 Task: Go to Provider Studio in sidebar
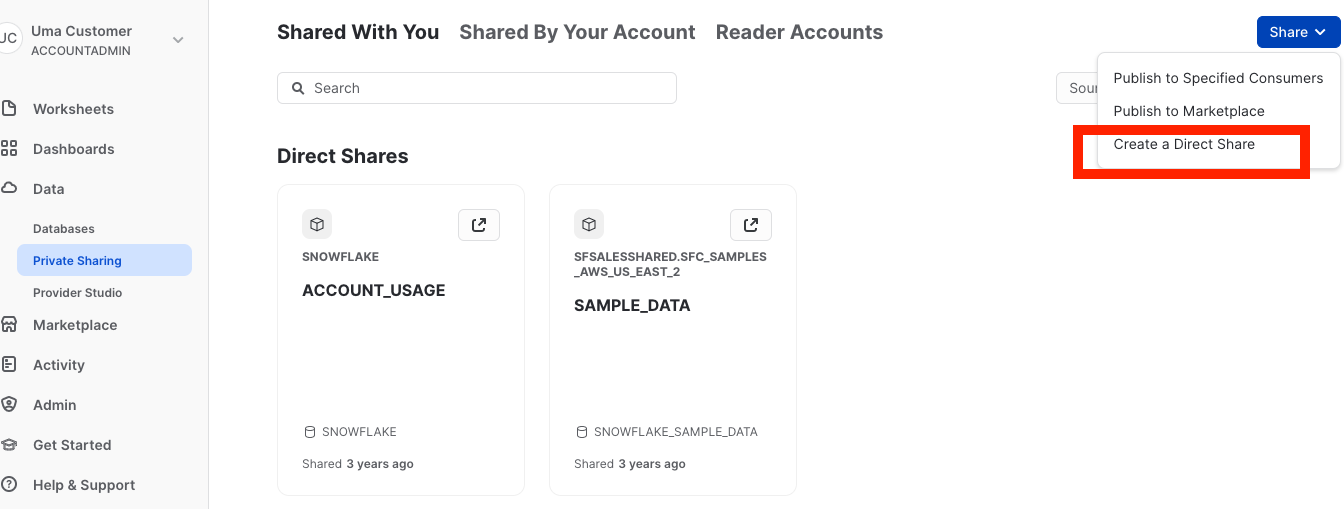[x=78, y=292]
